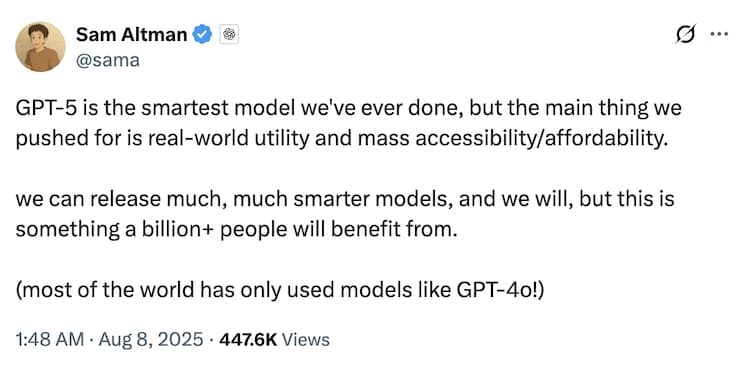The height and width of the screenshot is (368, 750).
Task: Click the word 'GPT-5' in the post
Action: 43,109
